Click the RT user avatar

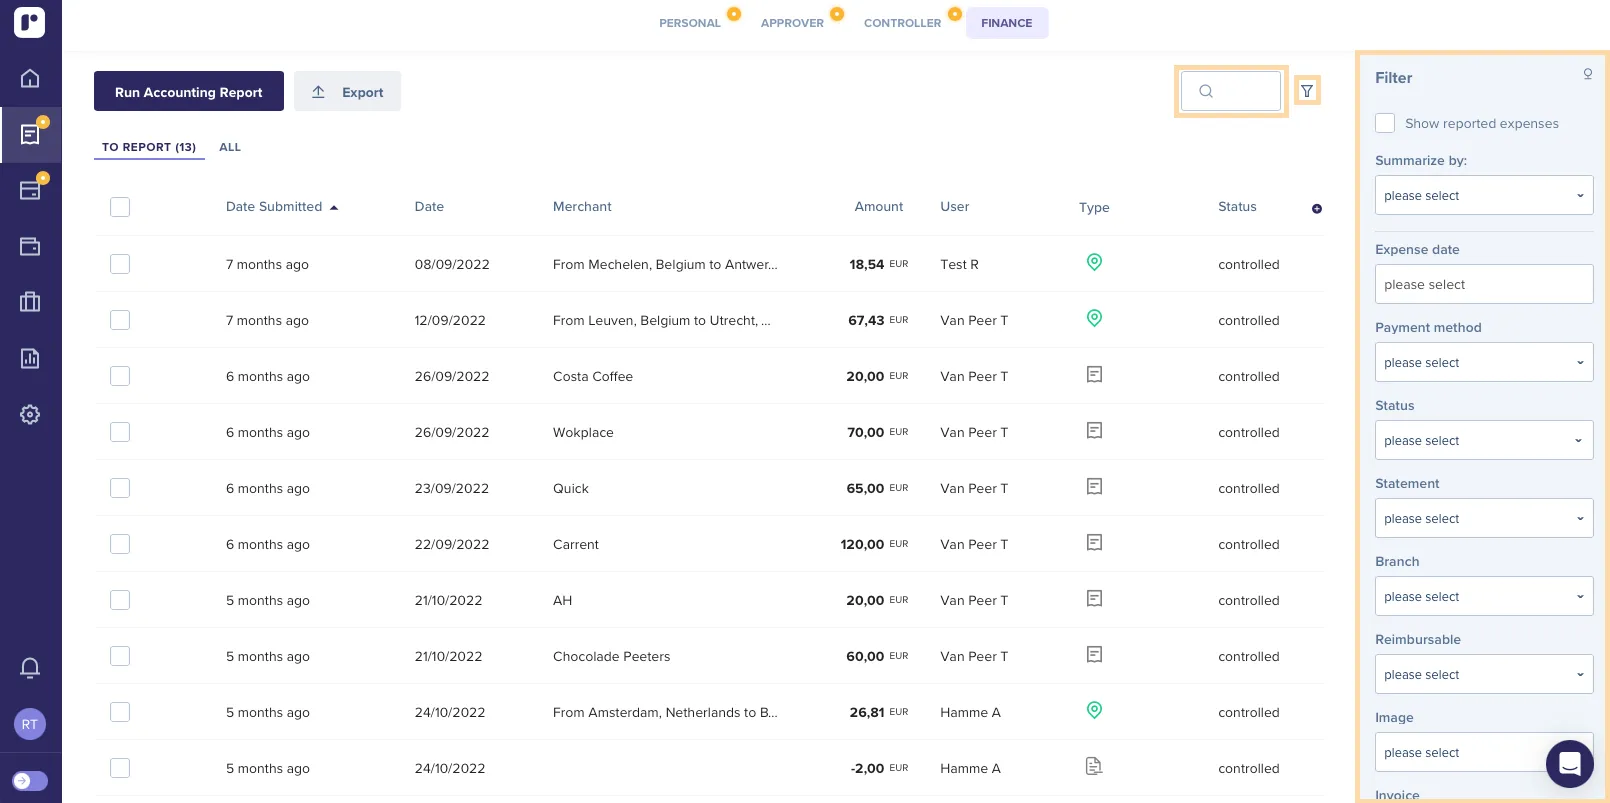30,724
